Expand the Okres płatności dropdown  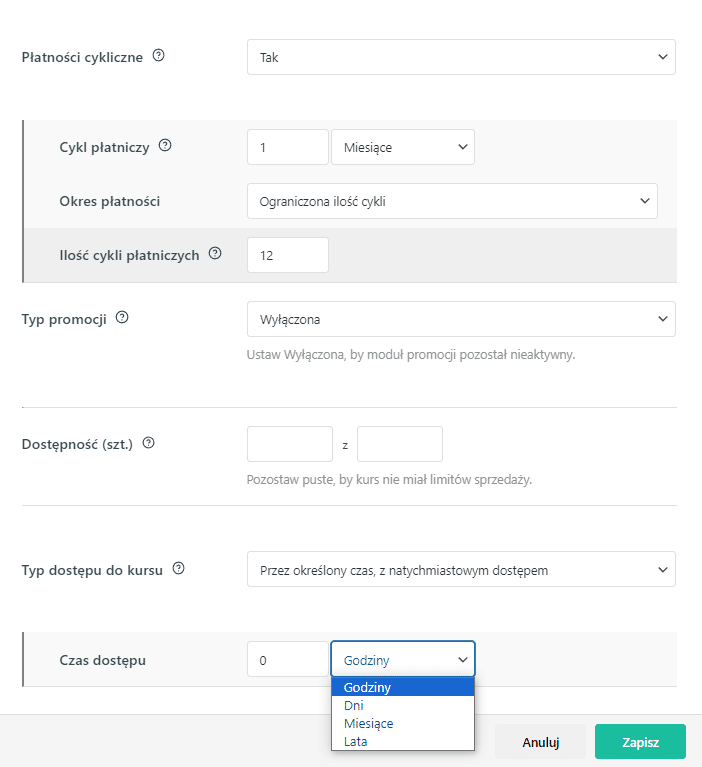coord(452,201)
